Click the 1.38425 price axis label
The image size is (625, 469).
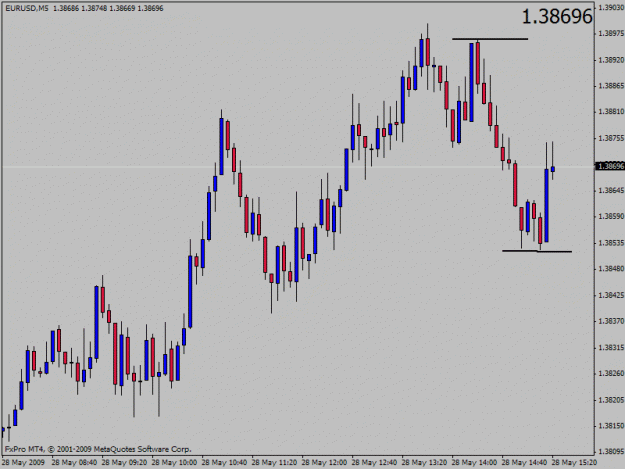point(611,295)
